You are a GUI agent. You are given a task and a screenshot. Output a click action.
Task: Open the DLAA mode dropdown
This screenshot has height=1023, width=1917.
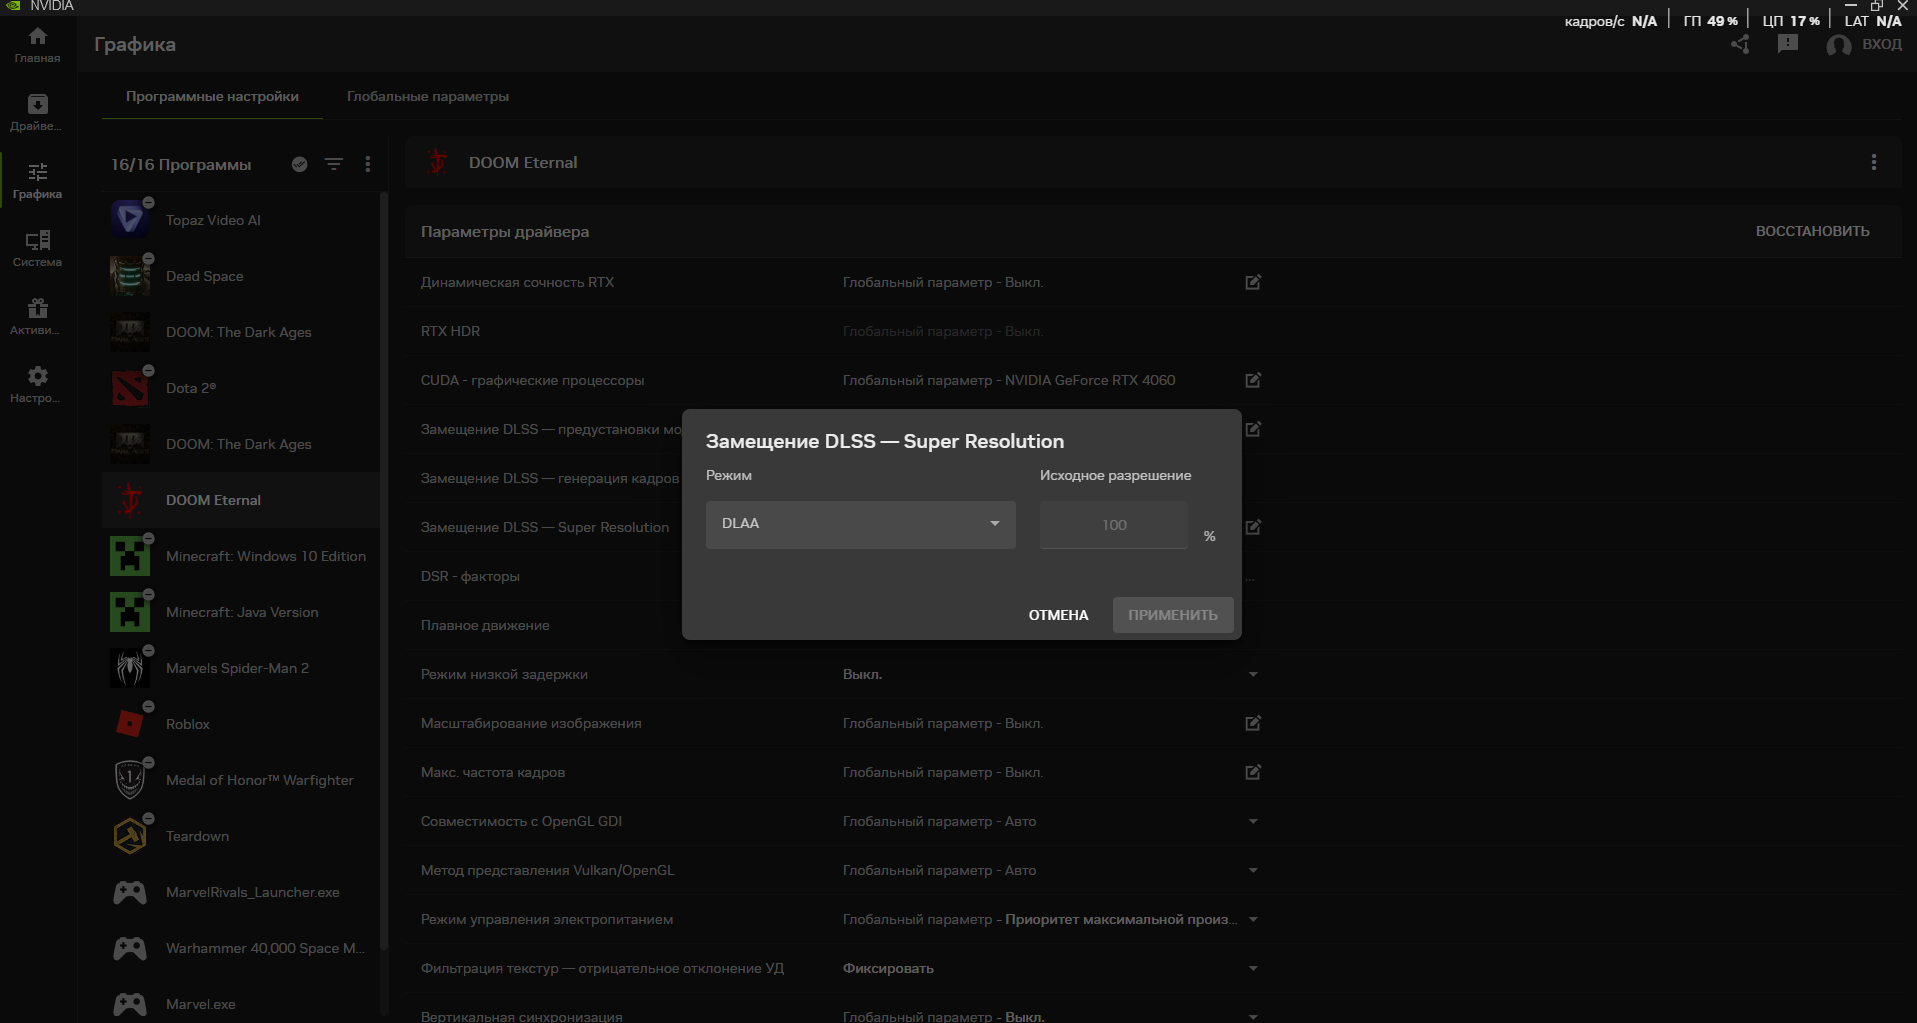click(x=860, y=524)
